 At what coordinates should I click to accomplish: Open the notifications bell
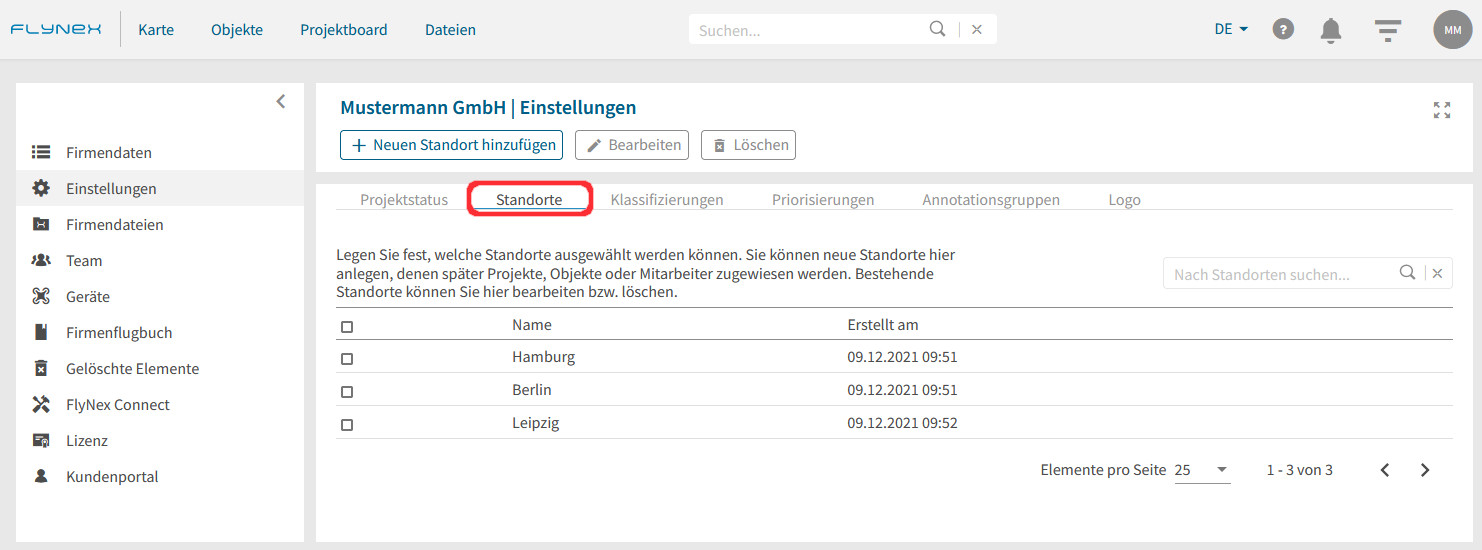point(1331,30)
